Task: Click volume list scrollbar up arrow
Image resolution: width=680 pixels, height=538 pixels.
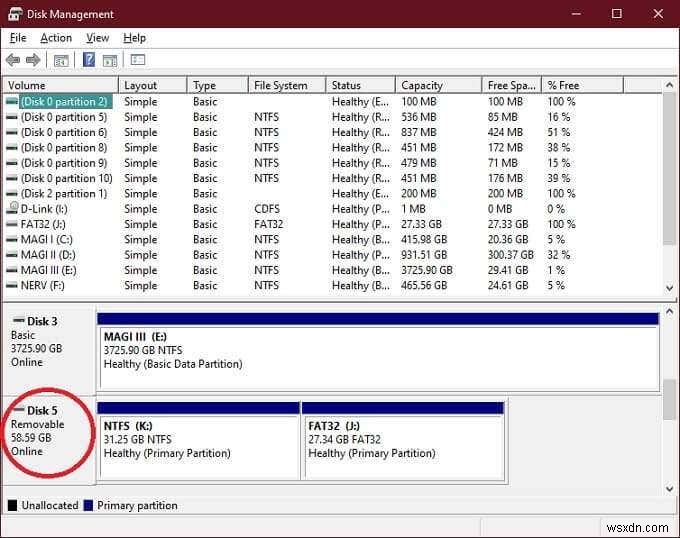Action: tap(669, 85)
